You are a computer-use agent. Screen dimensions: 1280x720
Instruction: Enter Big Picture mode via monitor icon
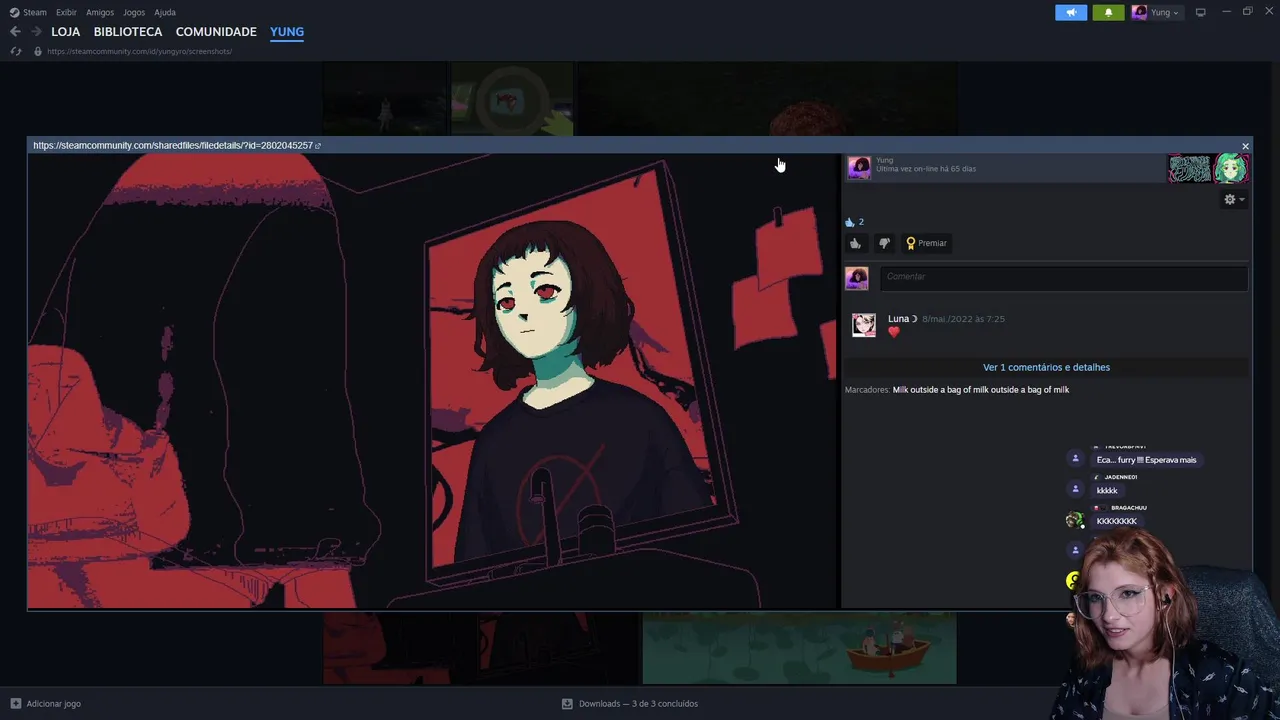(x=1201, y=12)
